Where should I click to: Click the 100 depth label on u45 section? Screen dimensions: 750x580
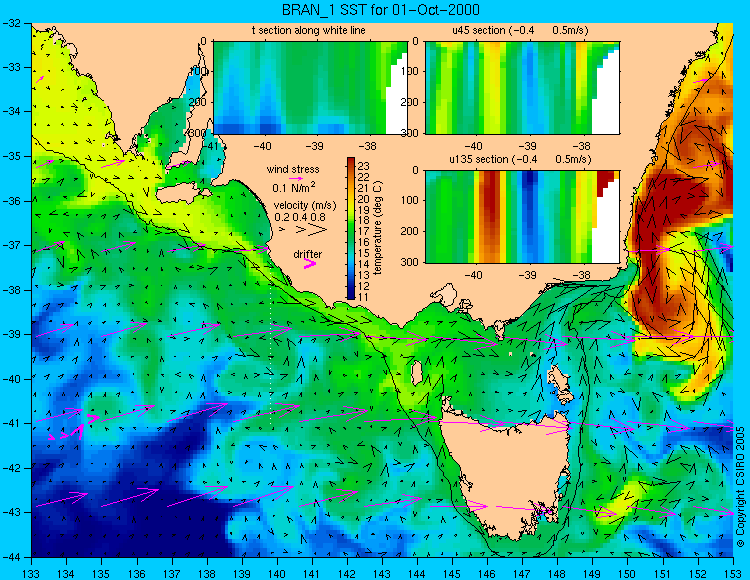click(412, 71)
